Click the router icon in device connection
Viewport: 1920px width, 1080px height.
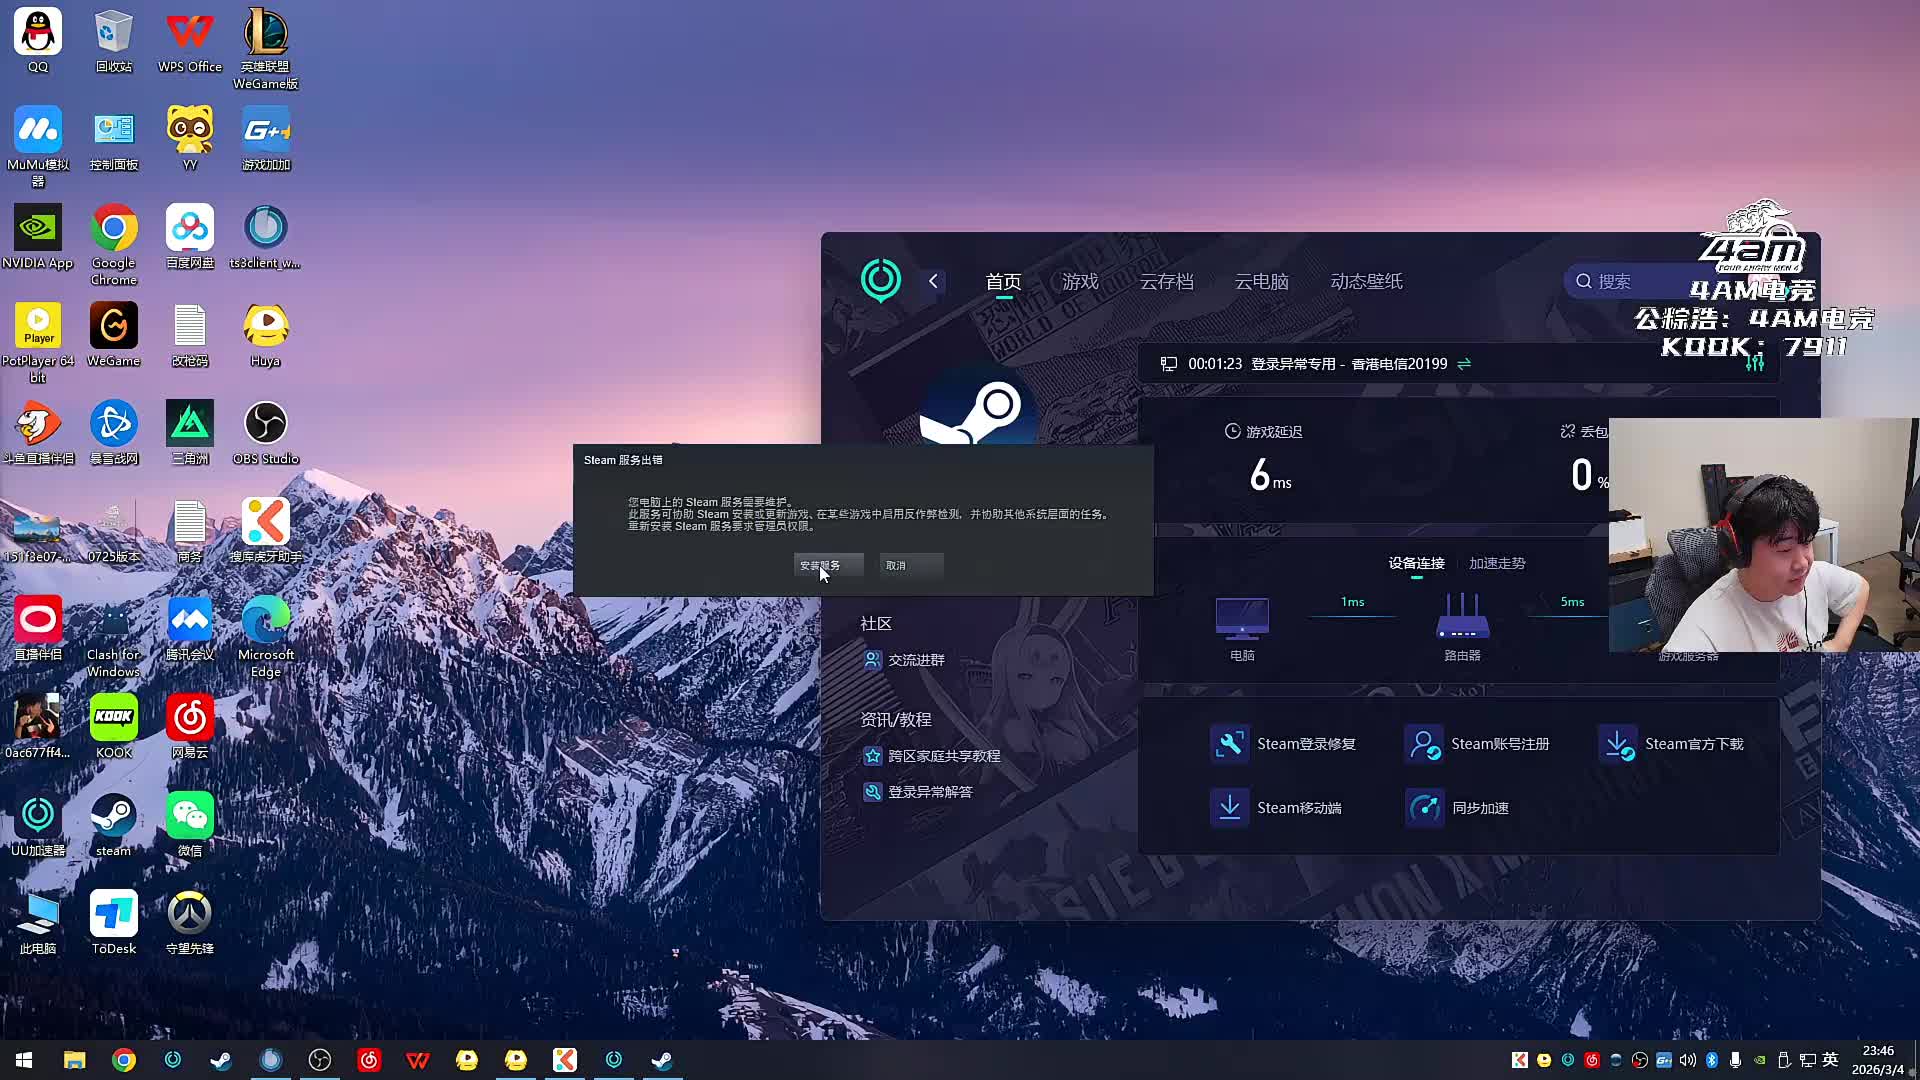click(x=1462, y=617)
